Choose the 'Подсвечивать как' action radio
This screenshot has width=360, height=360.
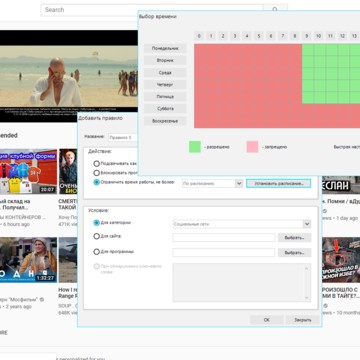(x=97, y=164)
